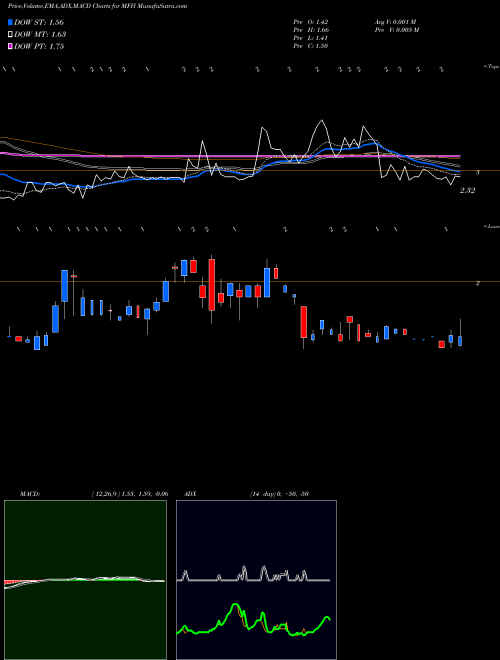Click the '(12,26,9) 1.53, 1.59, -0.06' MACD values
The width and height of the screenshot is (500, 660).
(x=130, y=494)
